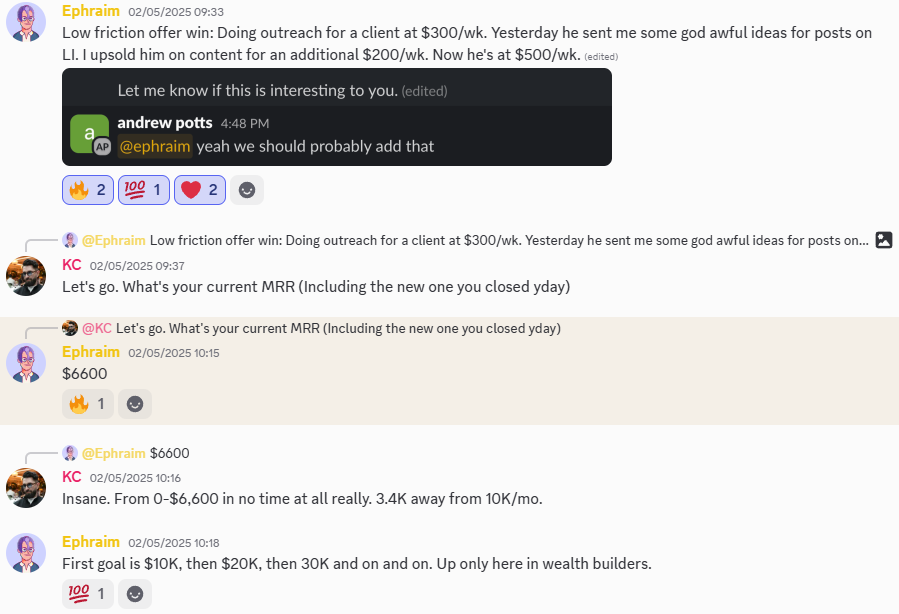Image resolution: width=899 pixels, height=614 pixels.
Task: Click the KC username on the 10:16 message
Action: click(x=72, y=476)
